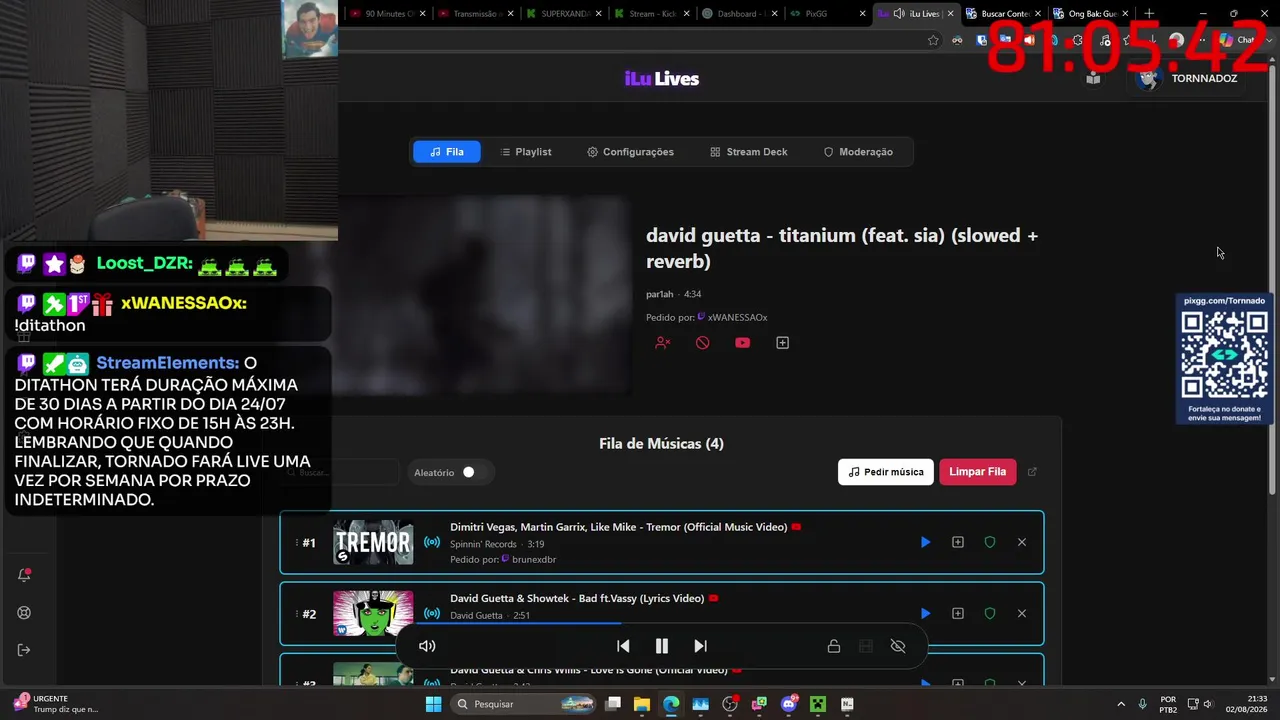
Task: Click the shield icon on Bad ft.Vassy row
Action: (x=989, y=613)
